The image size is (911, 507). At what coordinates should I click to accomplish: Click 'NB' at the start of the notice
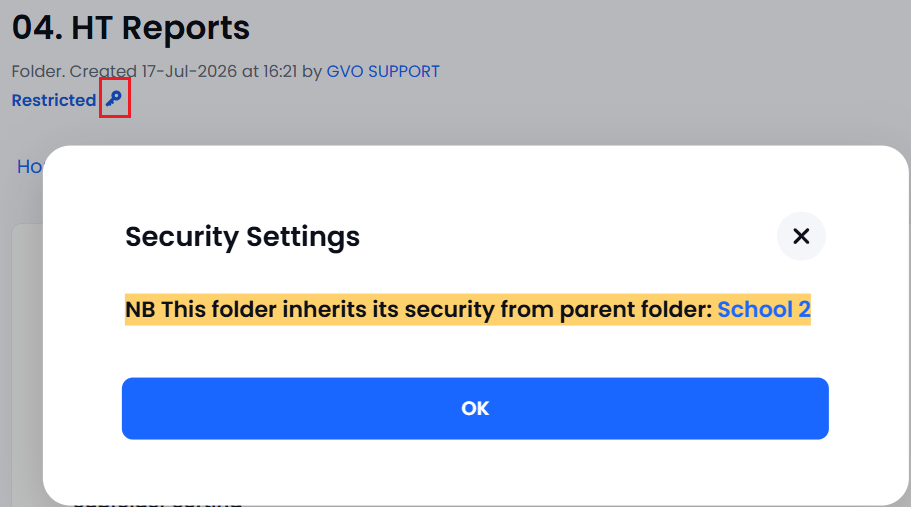coord(140,310)
